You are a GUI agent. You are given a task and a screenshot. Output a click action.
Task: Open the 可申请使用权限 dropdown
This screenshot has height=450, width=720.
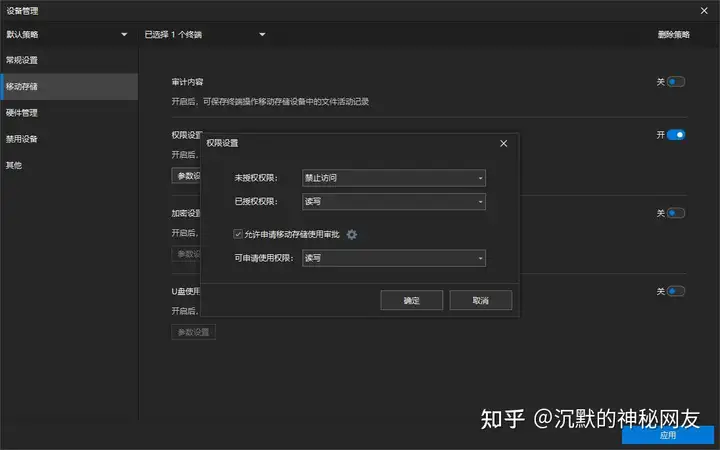pyautogui.click(x=394, y=258)
